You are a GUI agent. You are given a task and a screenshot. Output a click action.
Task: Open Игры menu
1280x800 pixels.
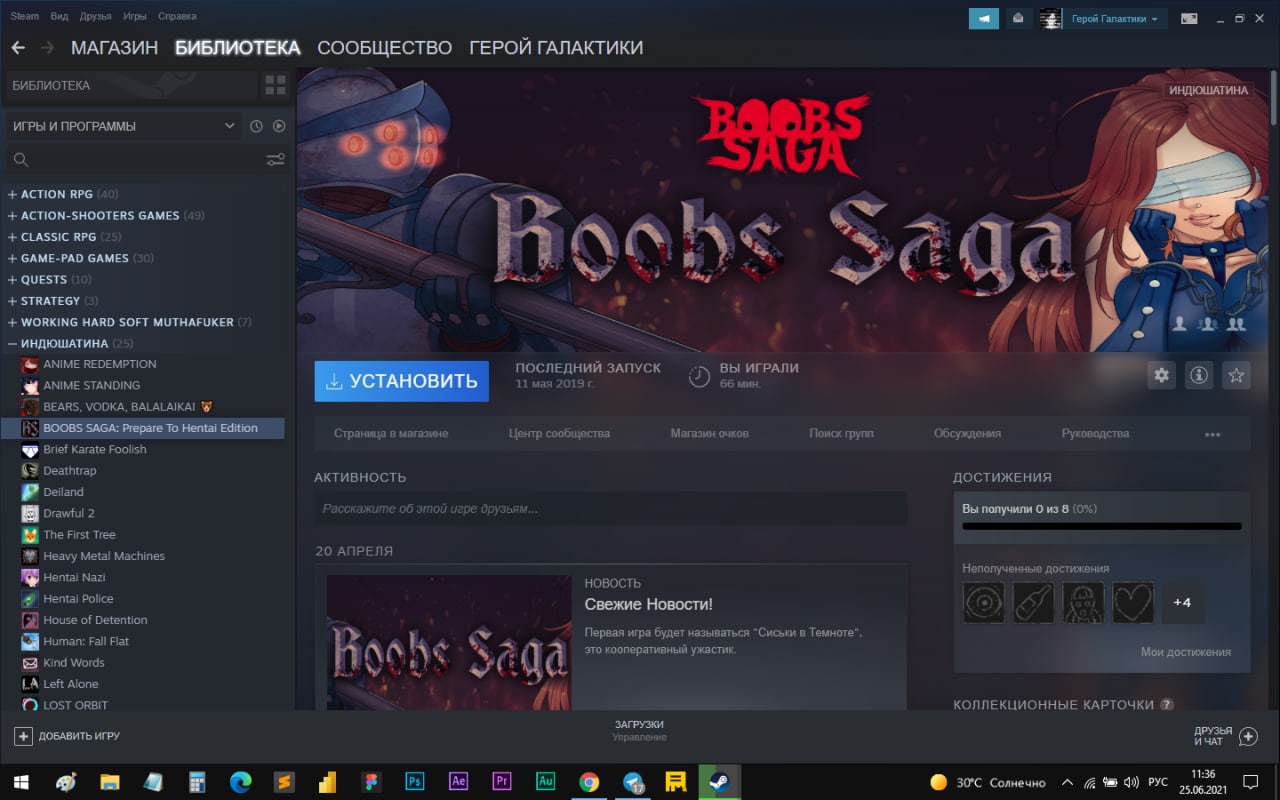(x=135, y=16)
